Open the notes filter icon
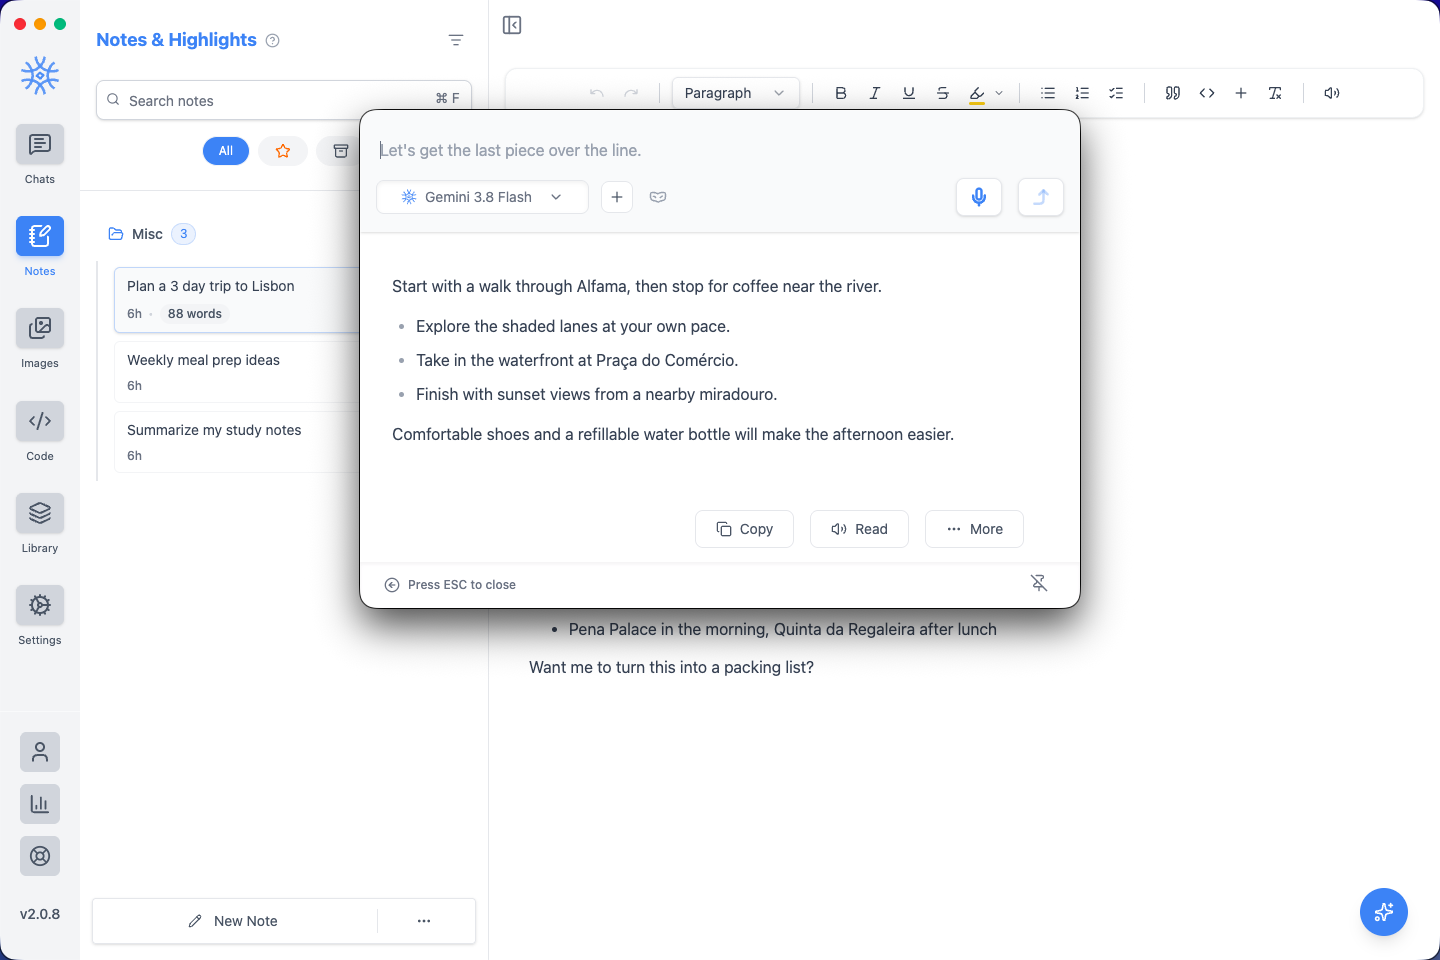Screen dimensions: 1440x960 pos(456,40)
